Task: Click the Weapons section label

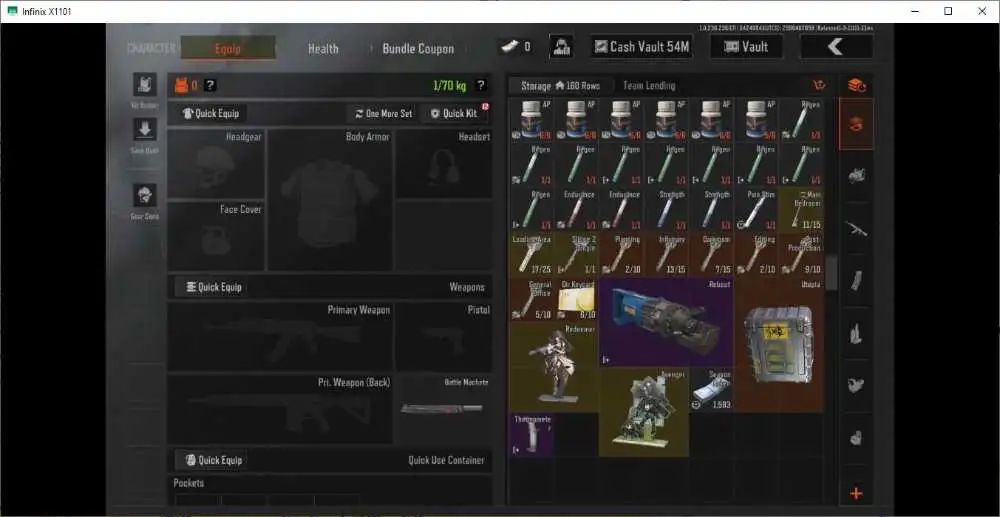Action: [x=467, y=287]
